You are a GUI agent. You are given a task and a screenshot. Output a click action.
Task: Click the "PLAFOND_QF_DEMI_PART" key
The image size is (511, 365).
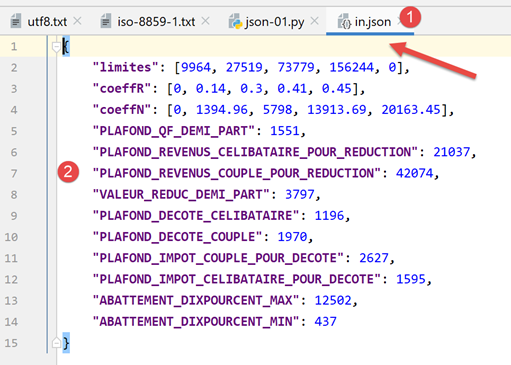[174, 131]
